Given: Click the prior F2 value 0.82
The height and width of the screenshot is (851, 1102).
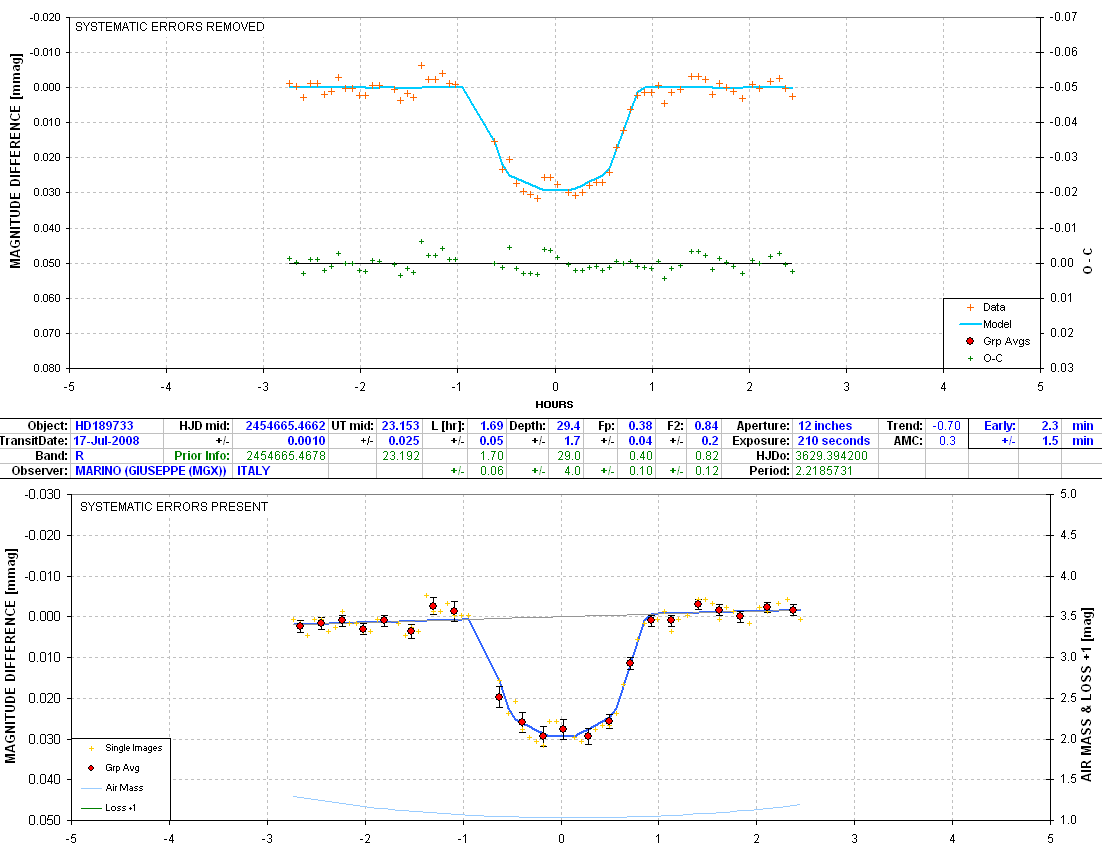Looking at the screenshot, I should tap(706, 456).
